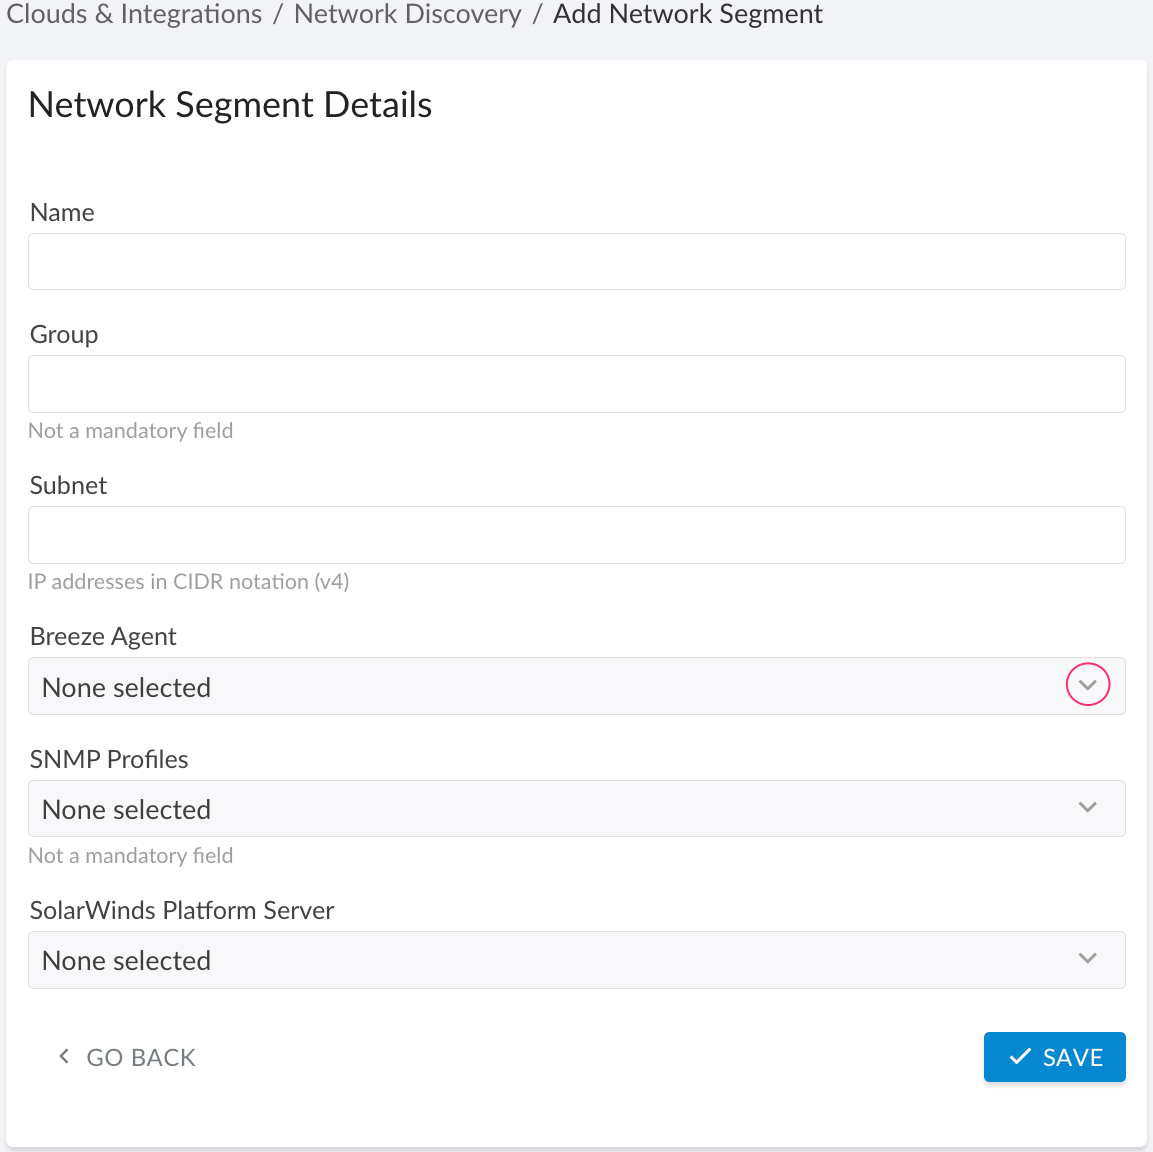Click the chevron on SolarWinds Platform Server field
This screenshot has height=1152, width=1153.
[x=1087, y=959]
